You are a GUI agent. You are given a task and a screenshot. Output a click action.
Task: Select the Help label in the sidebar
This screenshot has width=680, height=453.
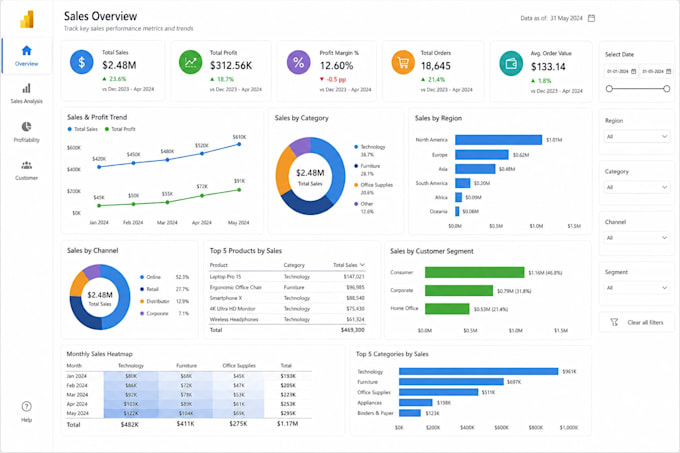[26, 420]
